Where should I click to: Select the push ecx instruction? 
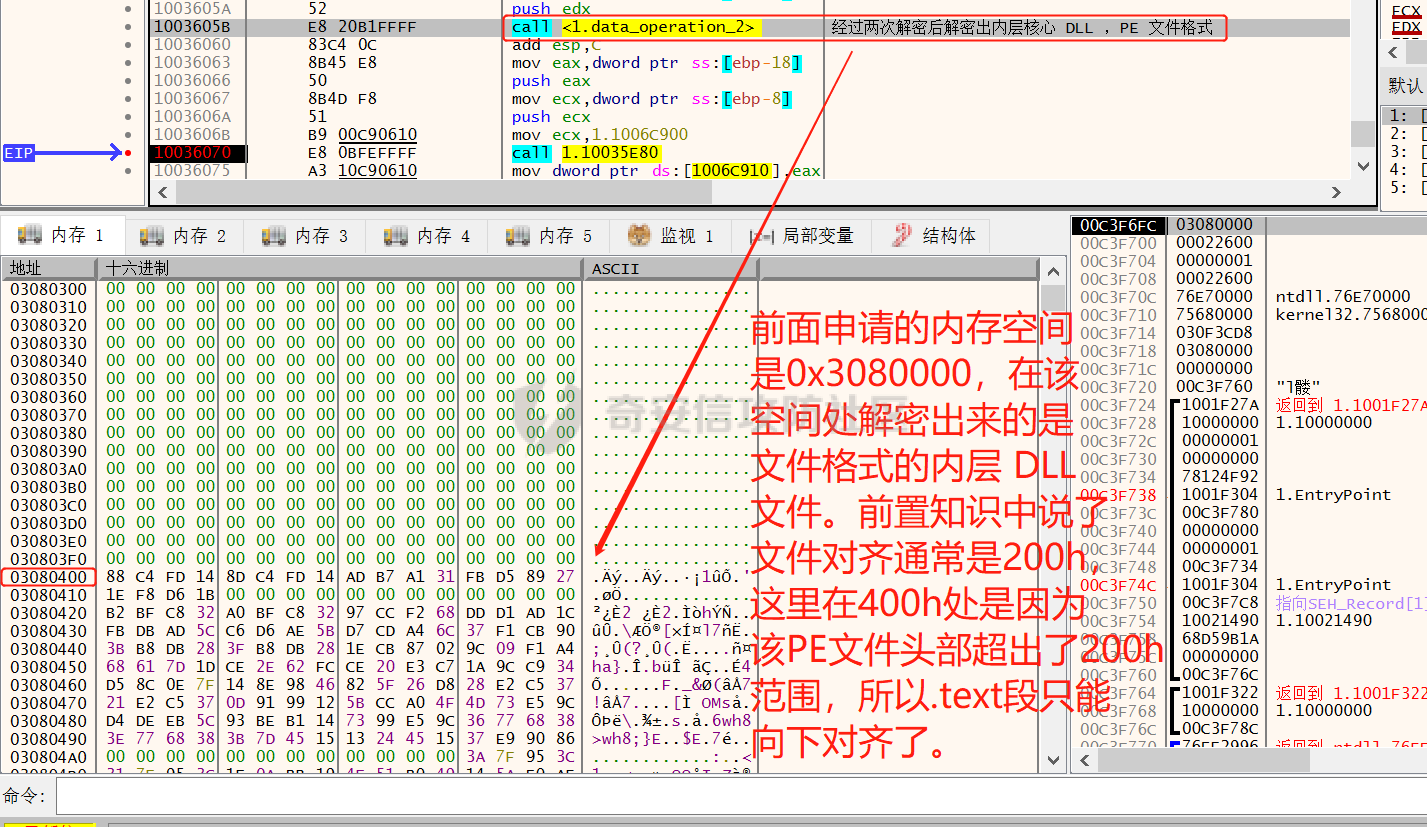[x=551, y=117]
